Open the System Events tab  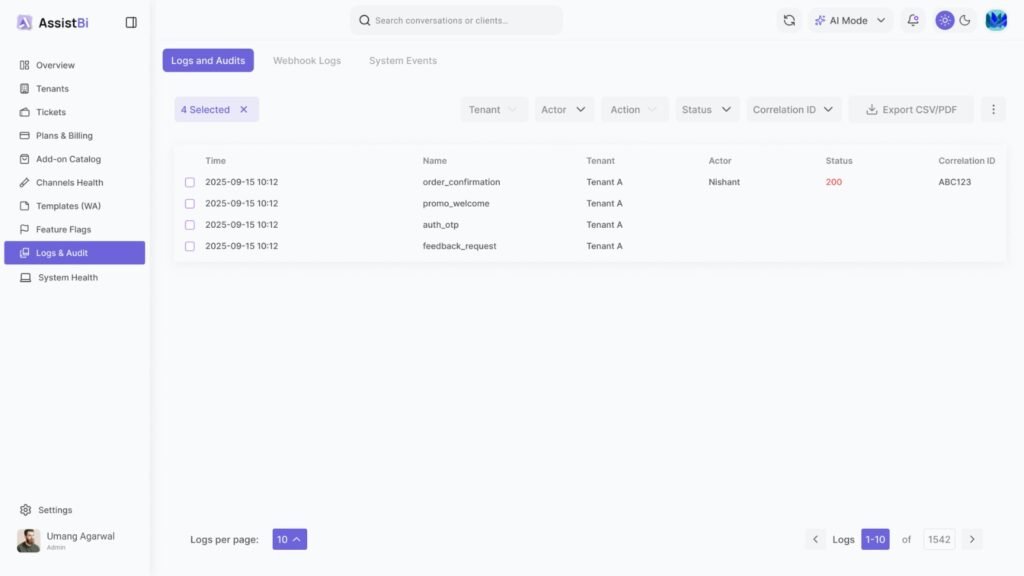(x=402, y=61)
